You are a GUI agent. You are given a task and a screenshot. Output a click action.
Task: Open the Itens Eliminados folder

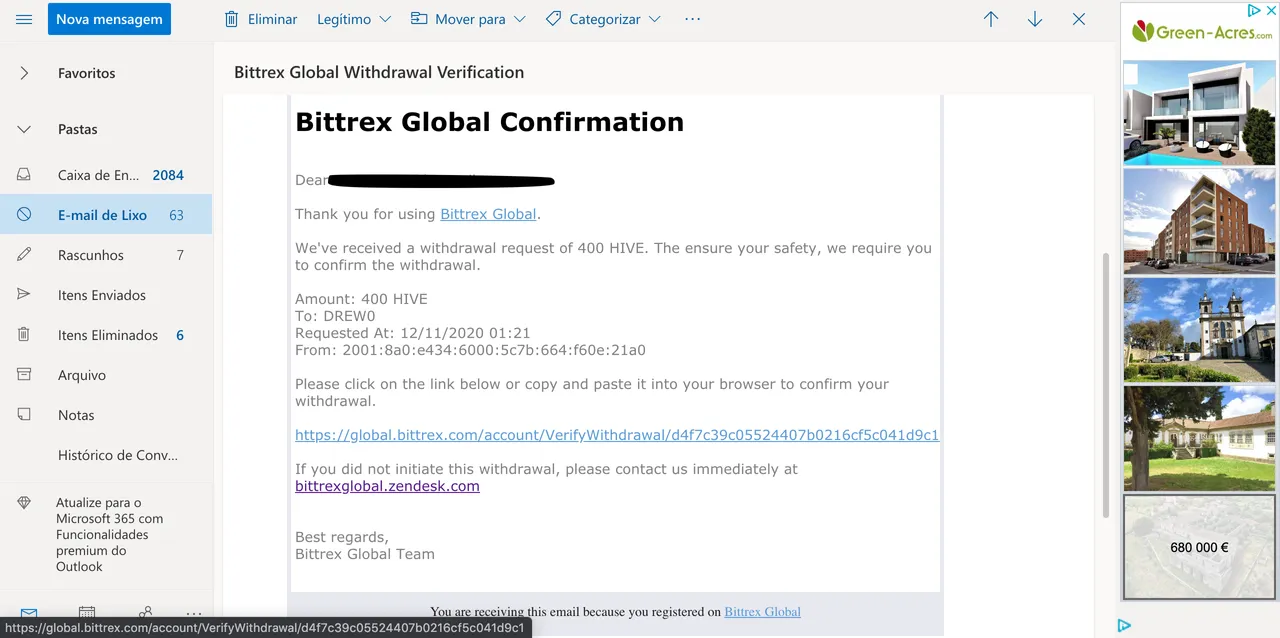click(x=106, y=335)
